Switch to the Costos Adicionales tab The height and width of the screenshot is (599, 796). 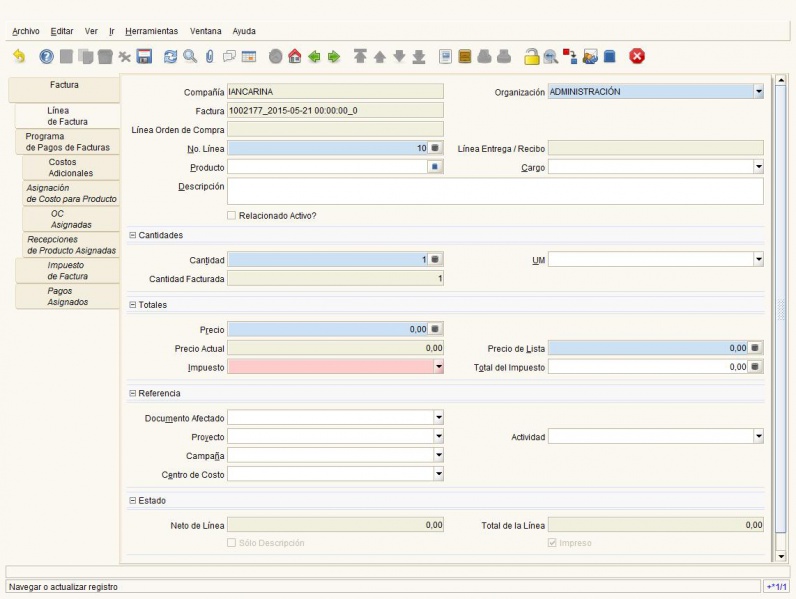pos(71,168)
